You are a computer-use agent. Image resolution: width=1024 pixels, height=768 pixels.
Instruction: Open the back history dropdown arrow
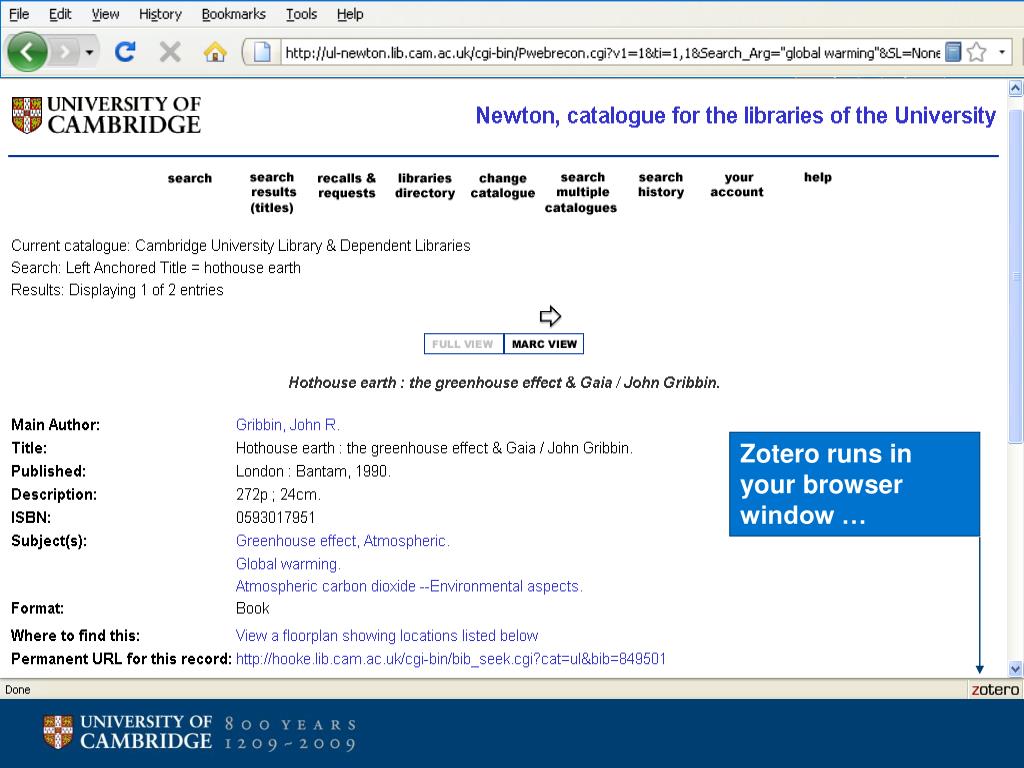tap(89, 52)
